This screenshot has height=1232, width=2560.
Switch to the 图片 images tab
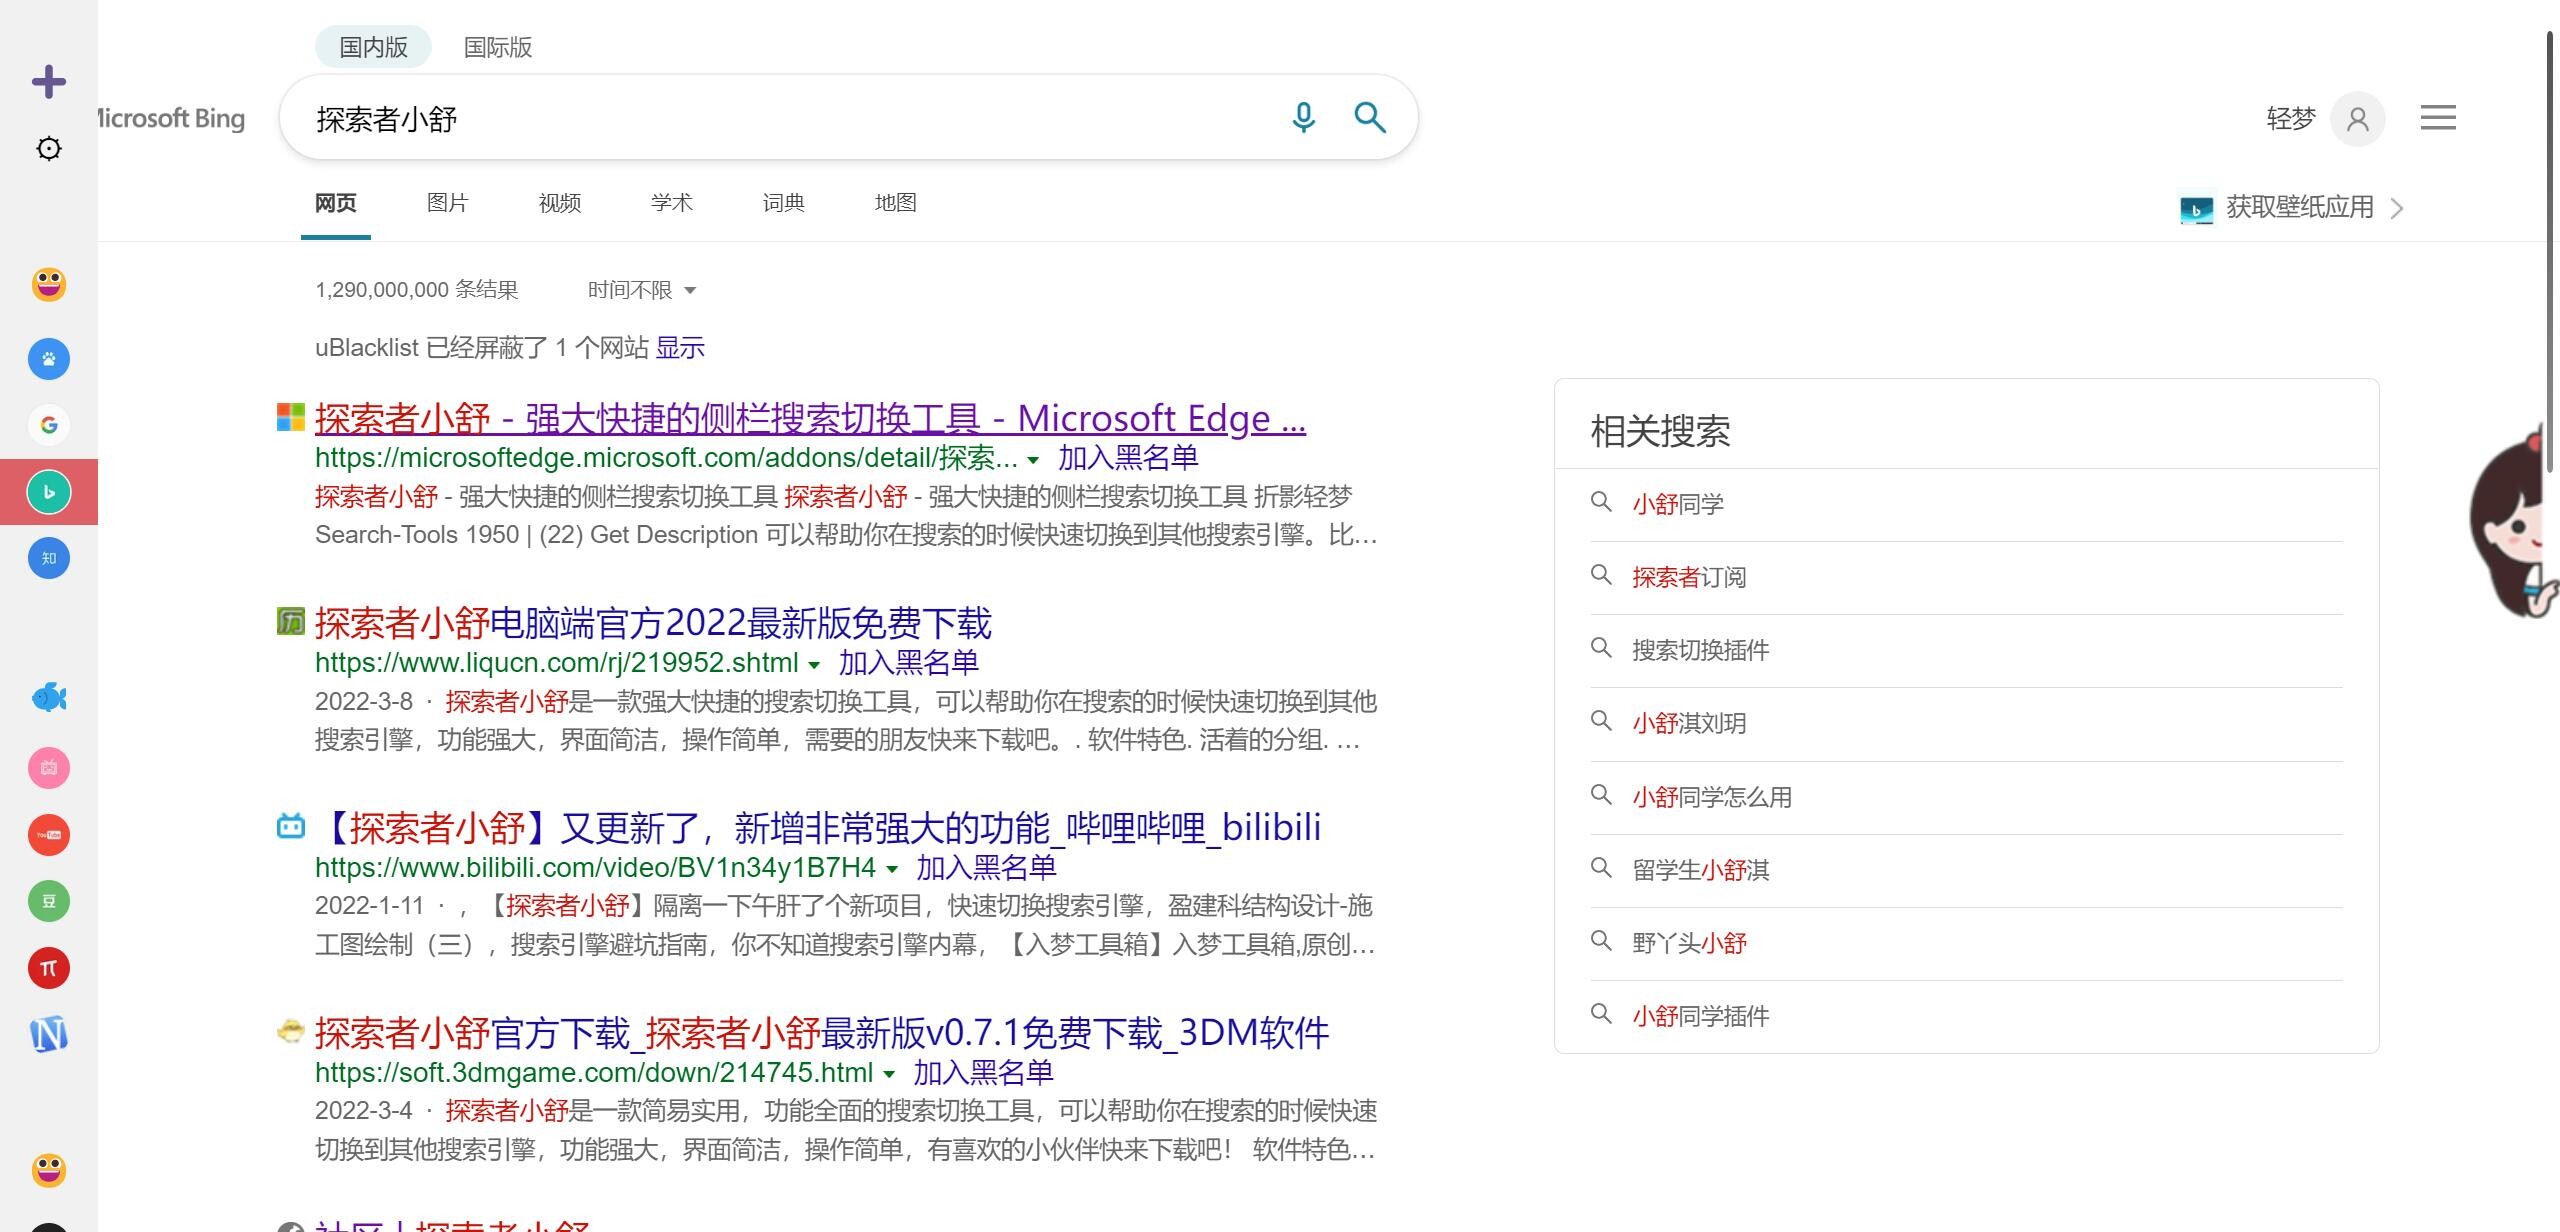pos(447,203)
